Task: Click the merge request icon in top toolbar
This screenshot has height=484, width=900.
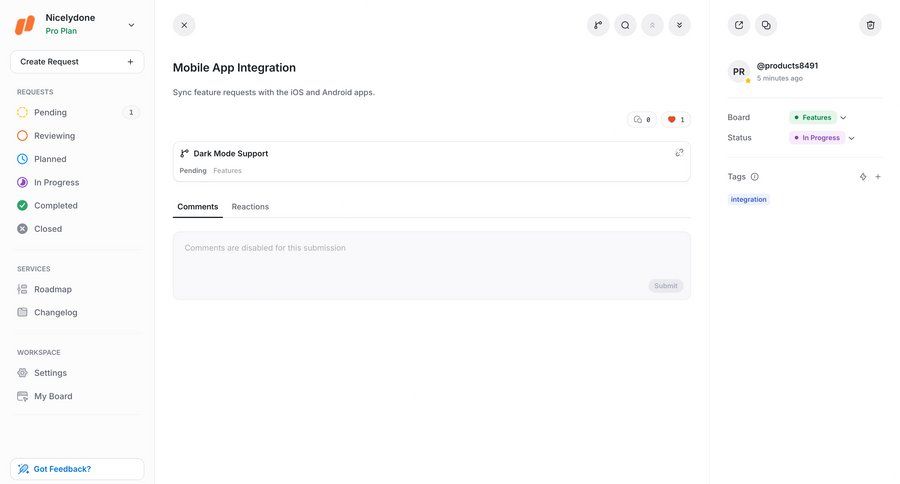Action: tap(598, 25)
